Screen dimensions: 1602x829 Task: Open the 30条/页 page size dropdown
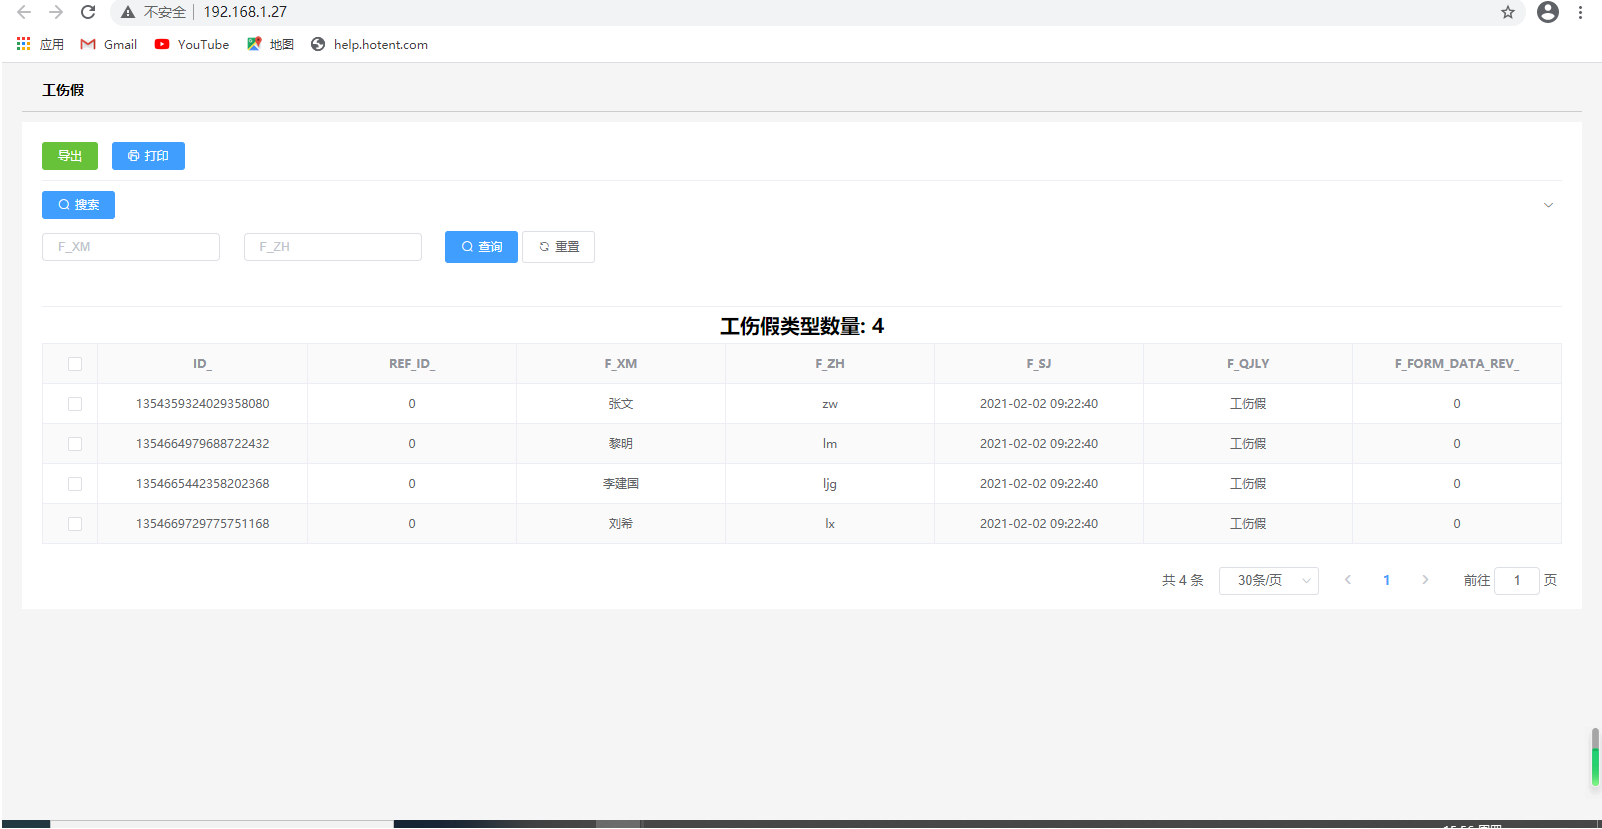pos(1268,580)
